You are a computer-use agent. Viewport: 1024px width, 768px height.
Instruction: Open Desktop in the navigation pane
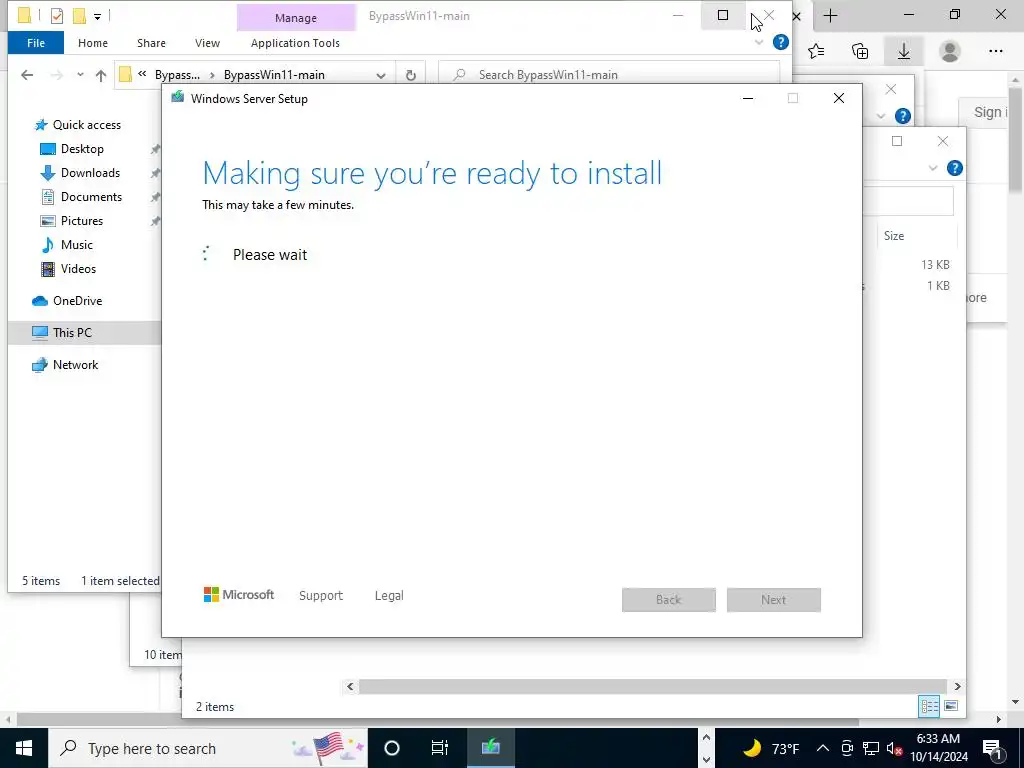[82, 149]
